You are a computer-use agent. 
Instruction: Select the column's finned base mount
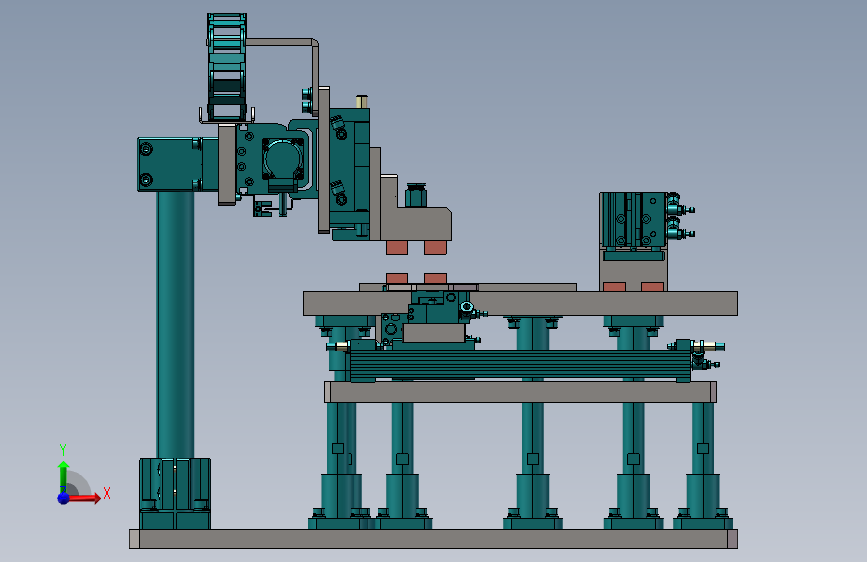(x=175, y=493)
